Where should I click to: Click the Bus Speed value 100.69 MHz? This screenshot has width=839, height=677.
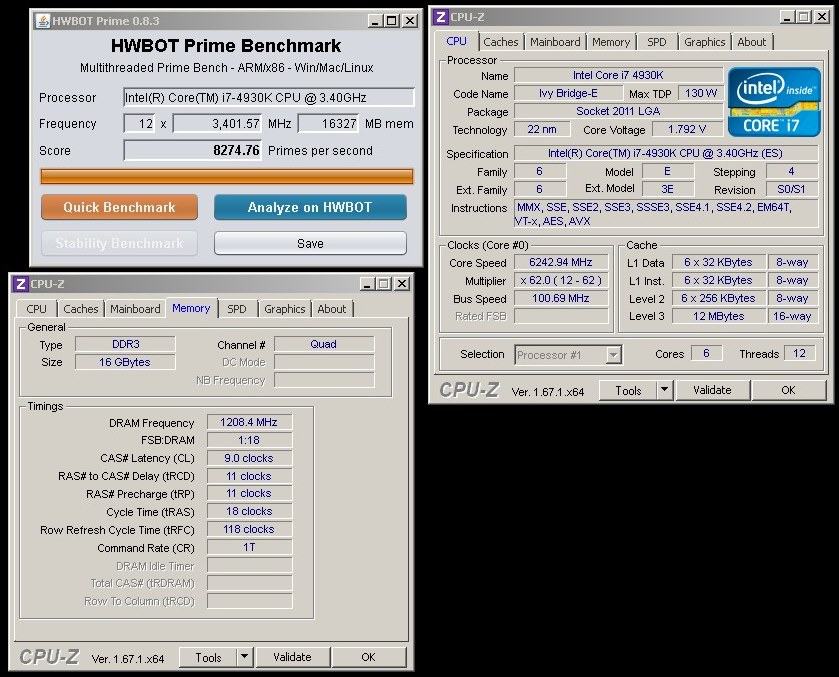[561, 298]
